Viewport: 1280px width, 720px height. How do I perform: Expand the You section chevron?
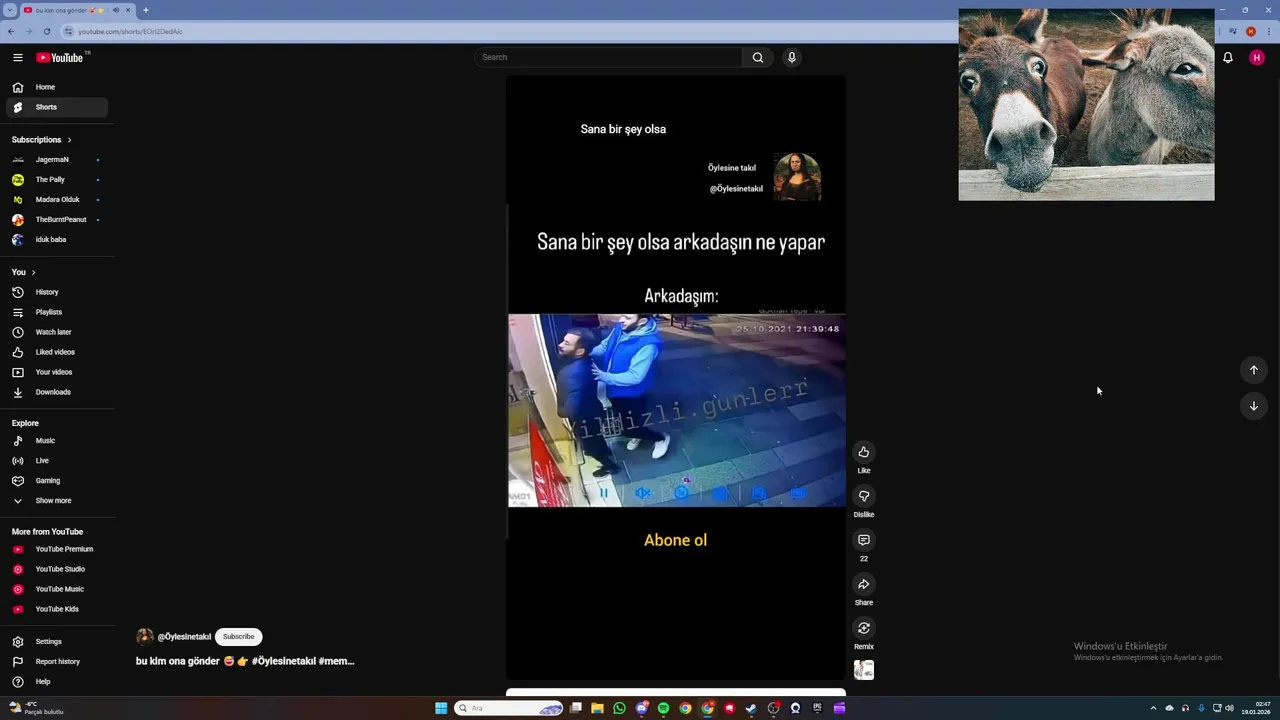click(x=33, y=272)
